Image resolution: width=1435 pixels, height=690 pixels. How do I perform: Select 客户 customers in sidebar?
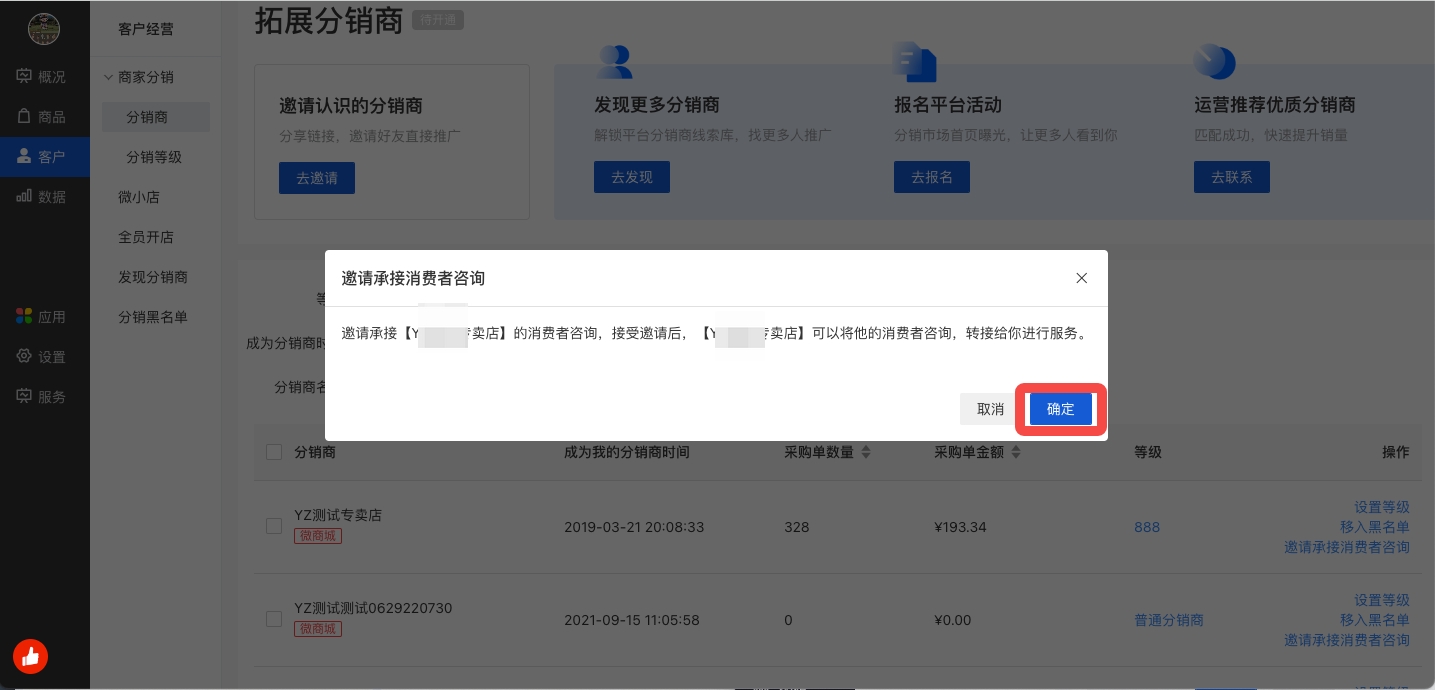[x=44, y=157]
